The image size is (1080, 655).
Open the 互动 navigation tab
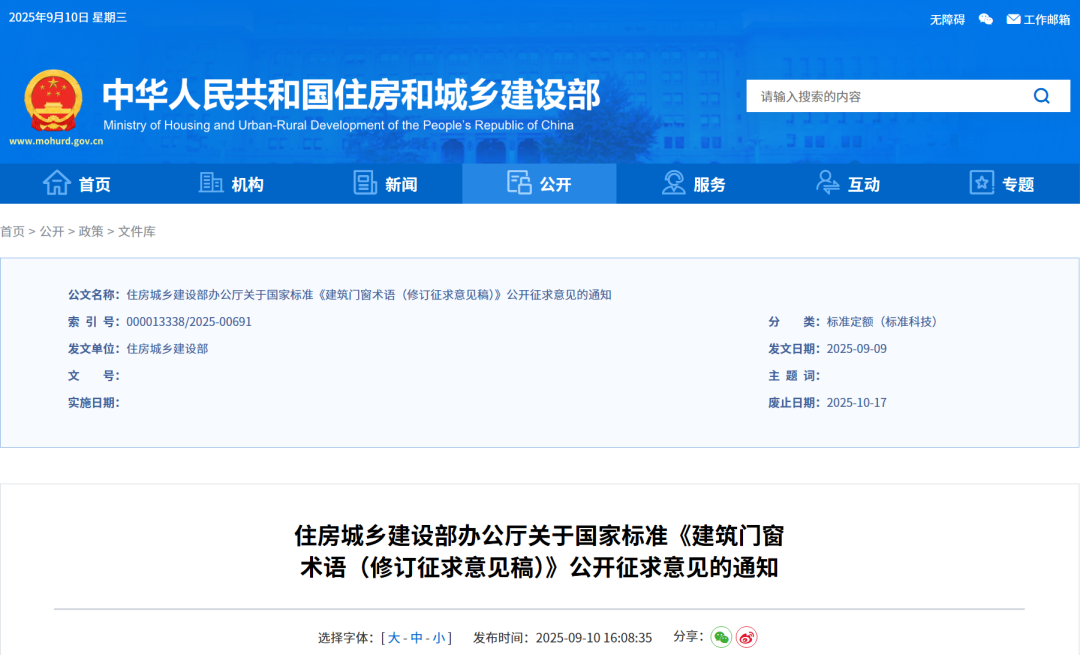pos(848,184)
